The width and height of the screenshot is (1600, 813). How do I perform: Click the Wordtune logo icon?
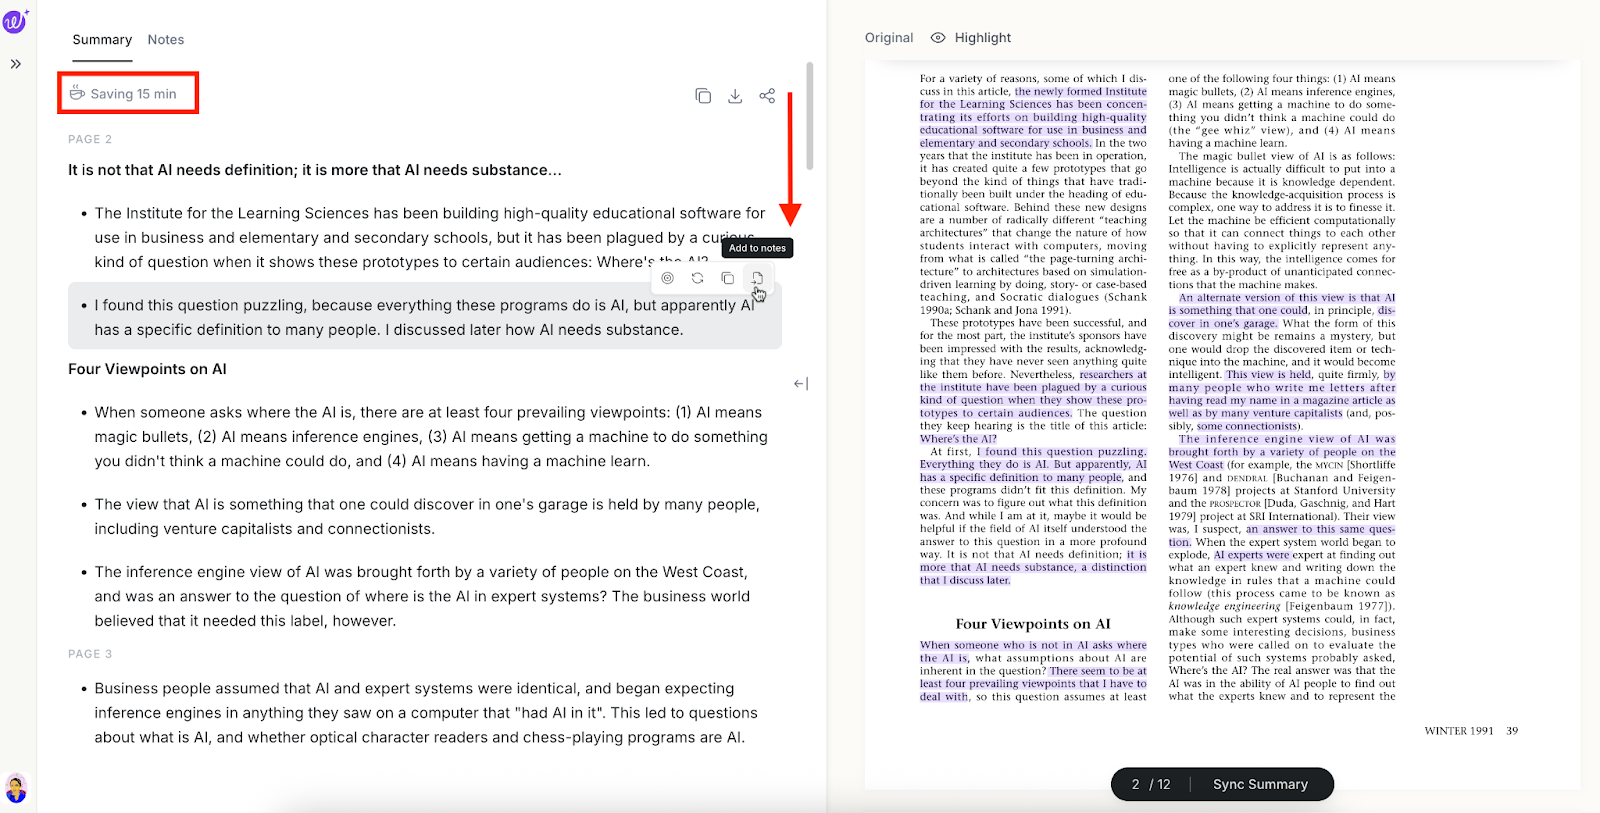pyautogui.click(x=15, y=20)
